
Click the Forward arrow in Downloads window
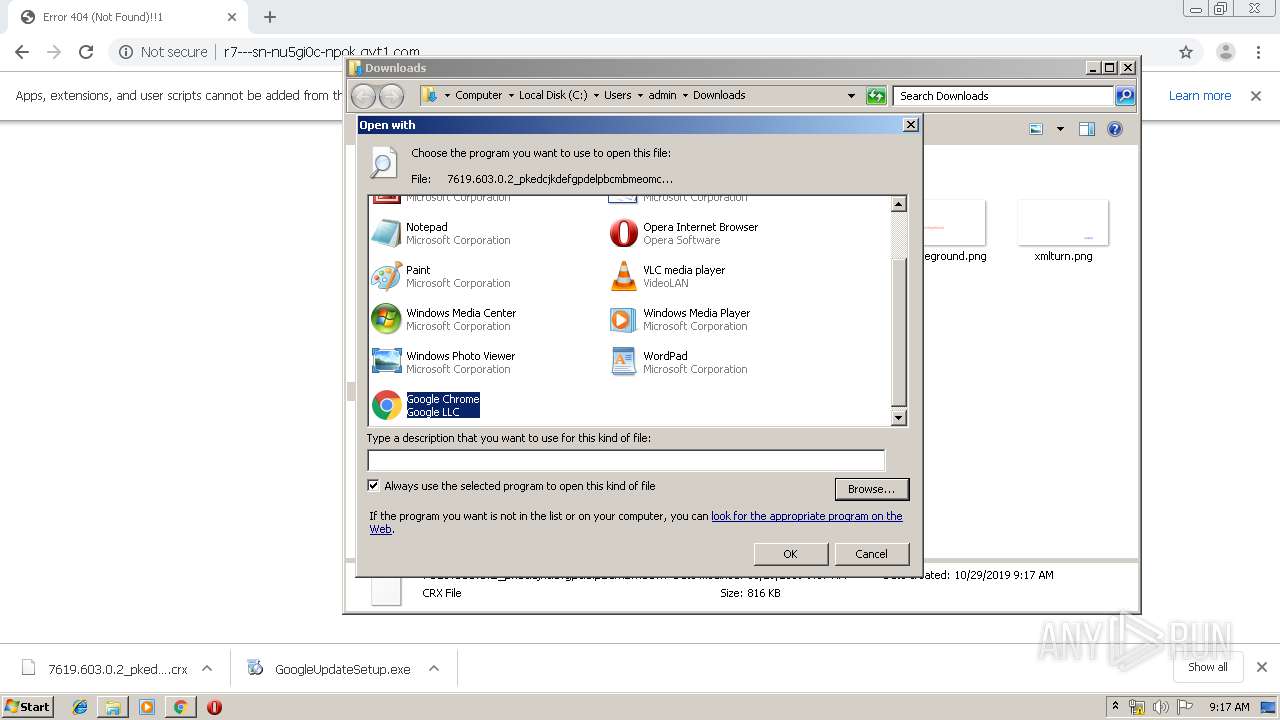tap(391, 96)
